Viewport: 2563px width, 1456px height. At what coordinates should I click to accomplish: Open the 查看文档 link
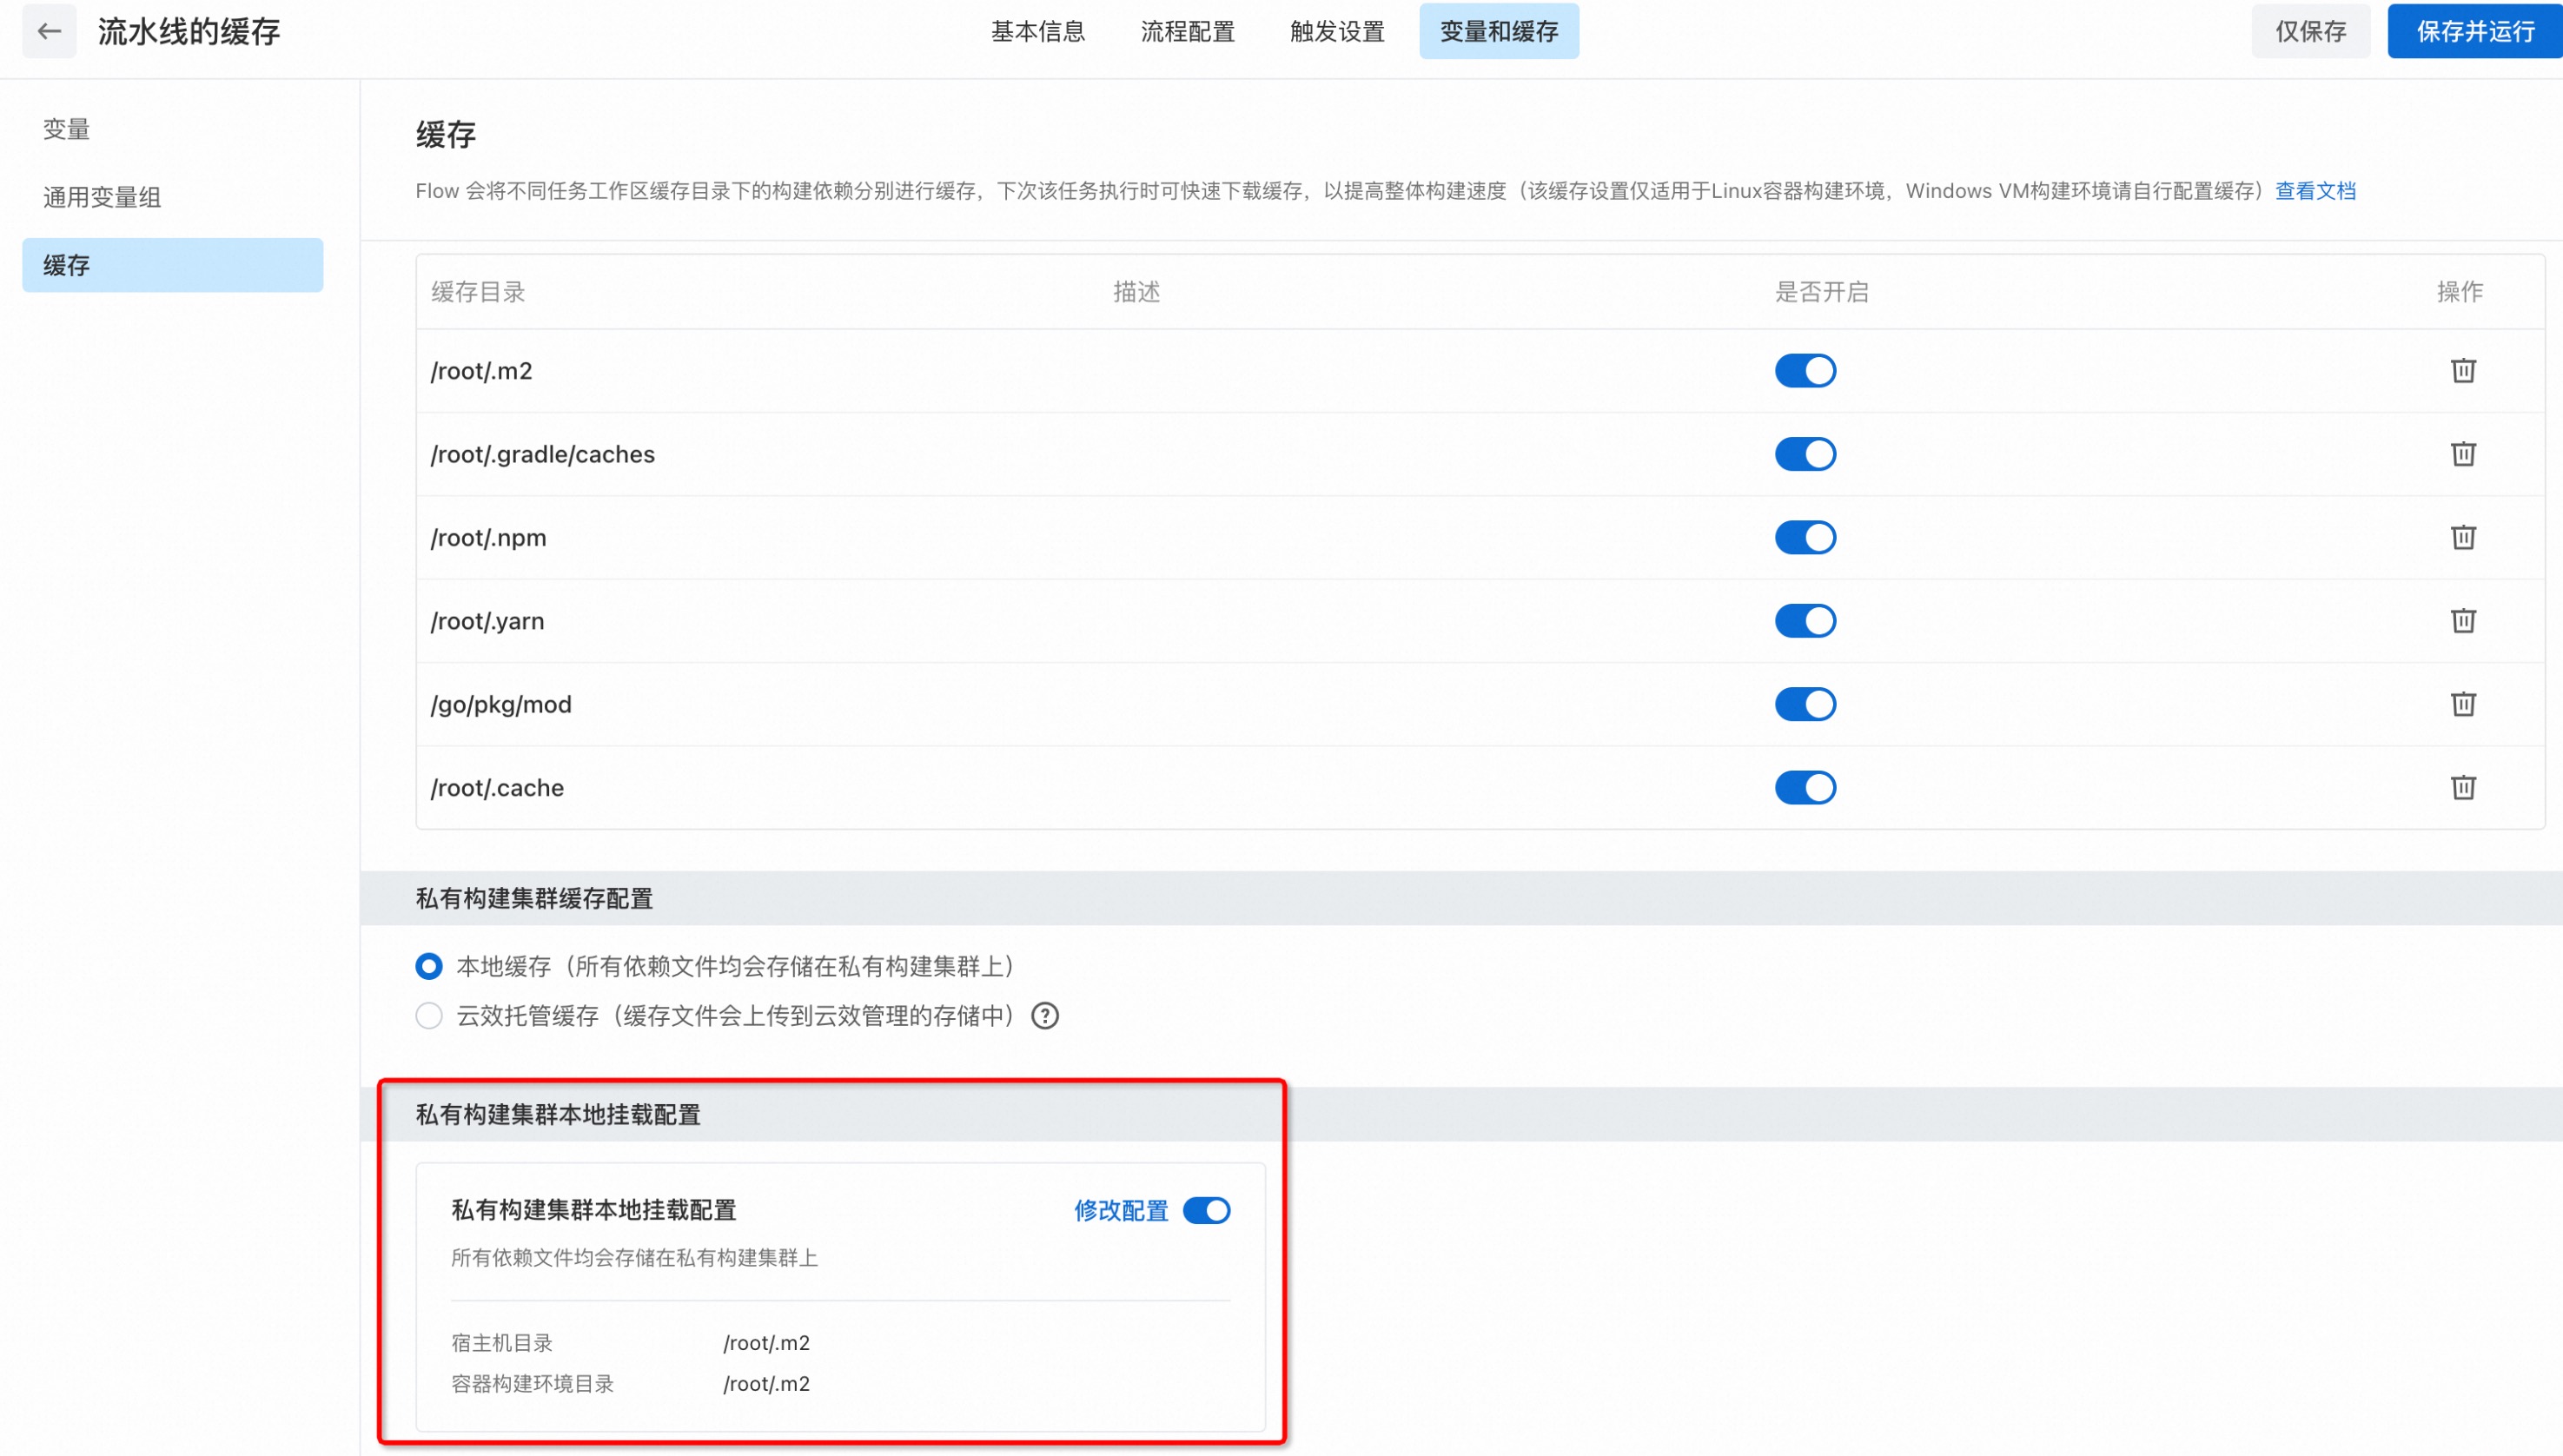pyautogui.click(x=2316, y=191)
